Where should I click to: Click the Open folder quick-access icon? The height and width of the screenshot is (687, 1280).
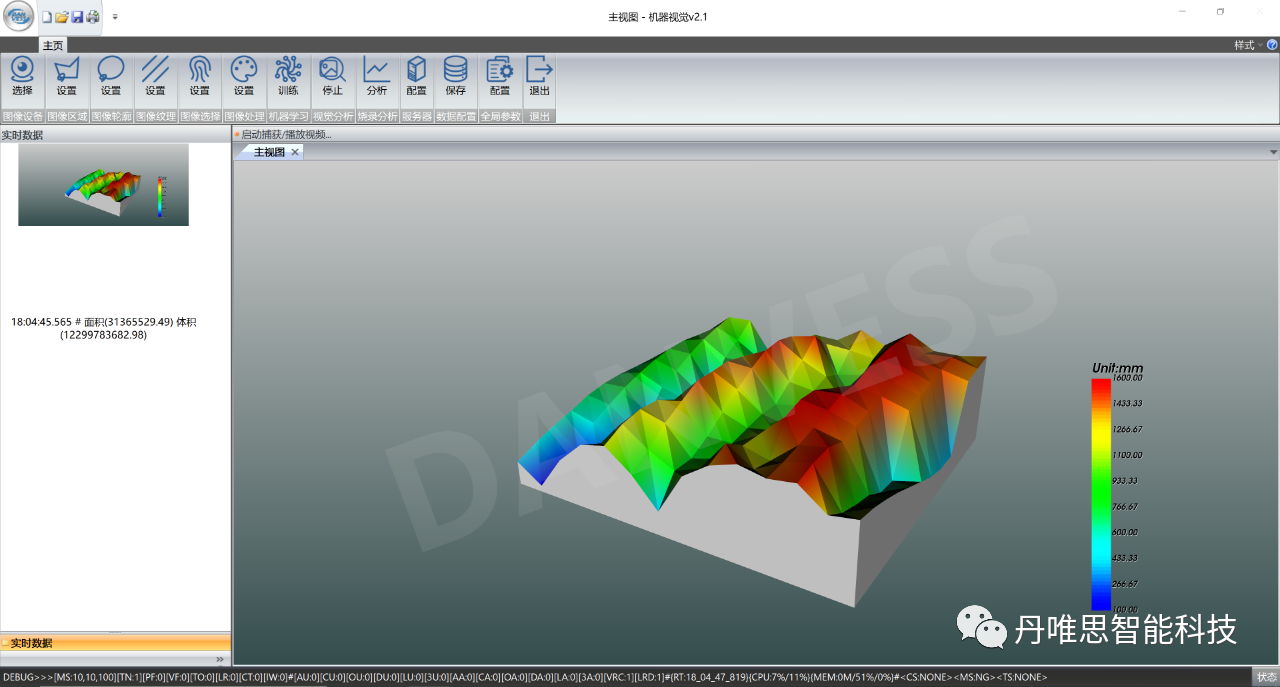pos(61,17)
